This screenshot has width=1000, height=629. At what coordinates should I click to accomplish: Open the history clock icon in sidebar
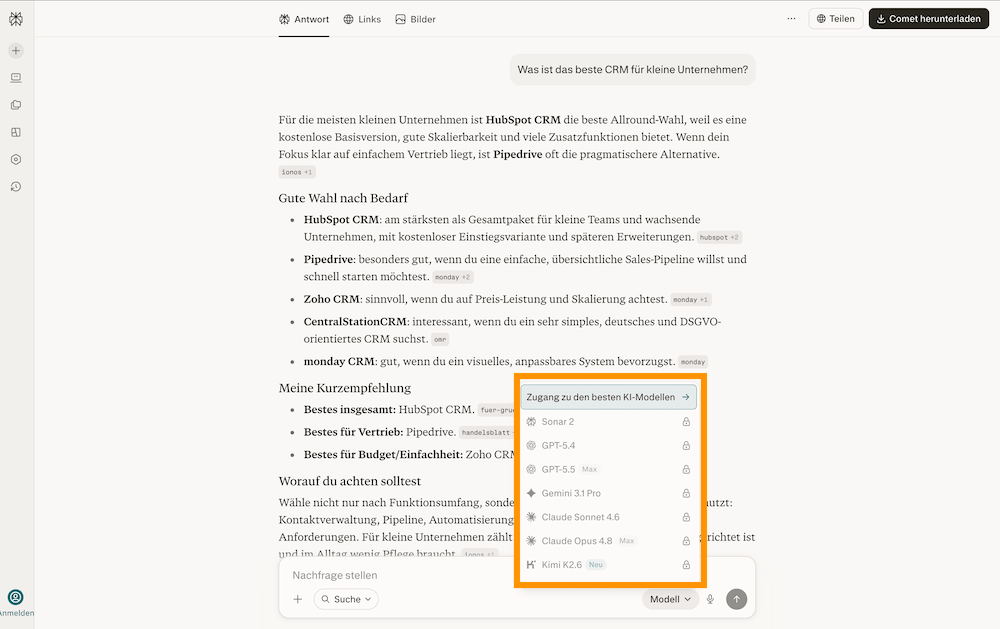click(x=16, y=186)
